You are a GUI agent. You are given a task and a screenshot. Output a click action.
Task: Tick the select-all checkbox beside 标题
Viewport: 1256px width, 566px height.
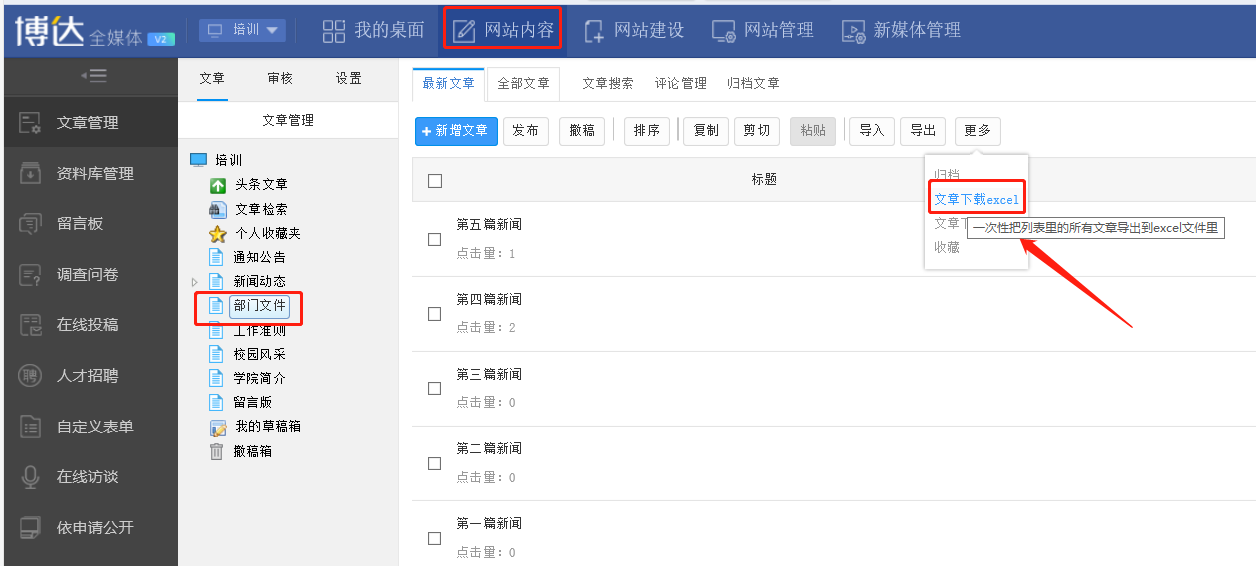click(x=434, y=181)
